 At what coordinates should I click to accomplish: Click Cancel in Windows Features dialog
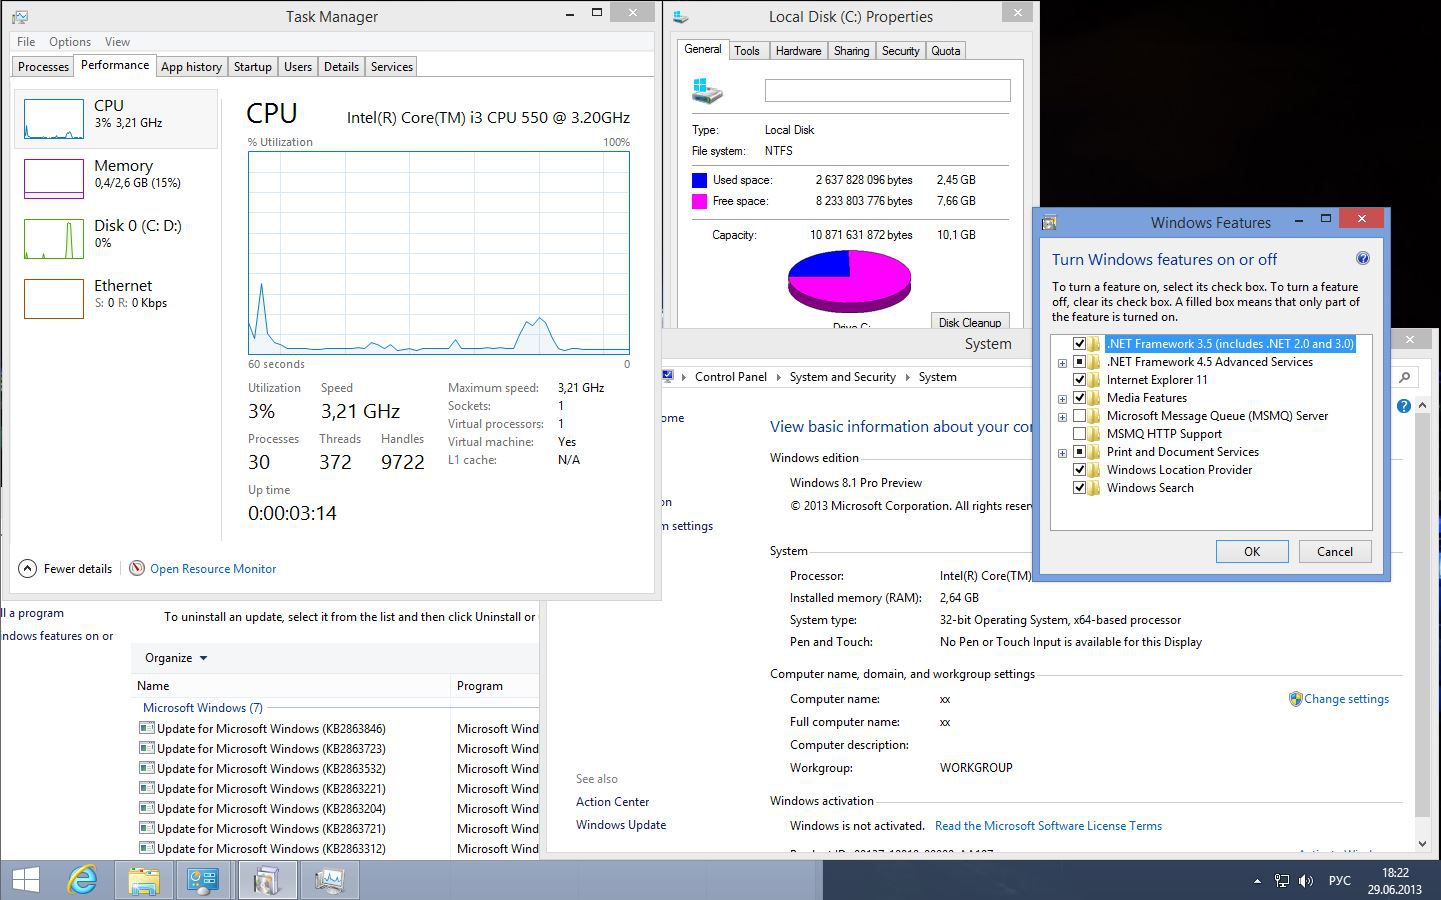pyautogui.click(x=1335, y=552)
